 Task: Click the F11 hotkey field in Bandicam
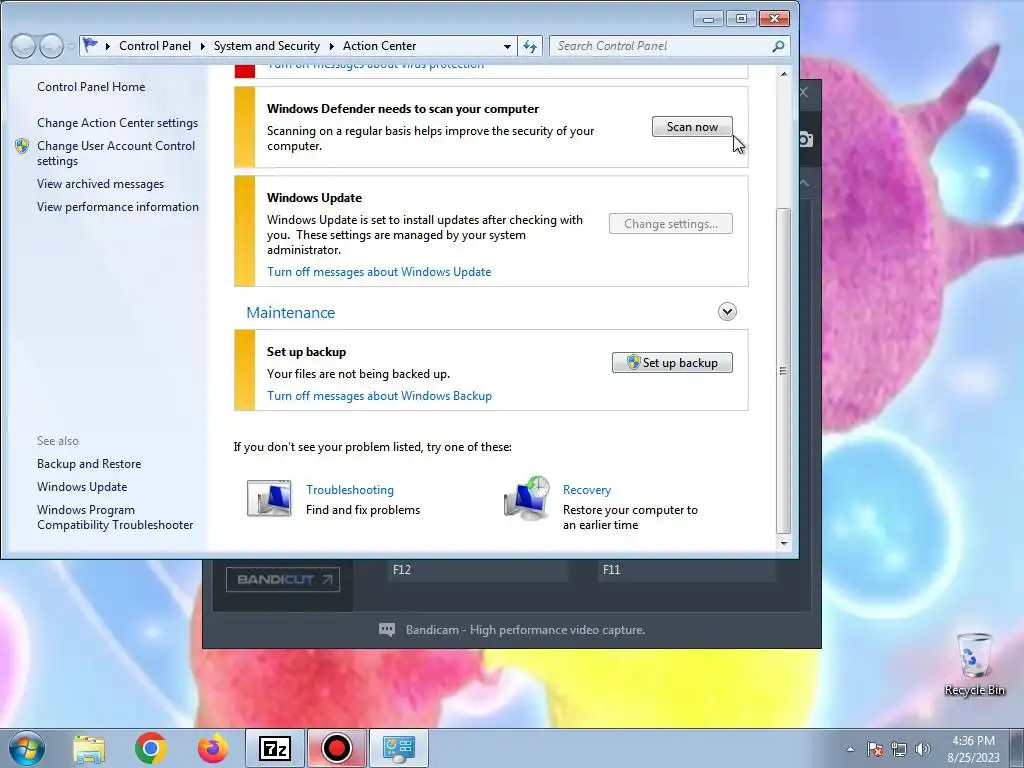click(686, 570)
